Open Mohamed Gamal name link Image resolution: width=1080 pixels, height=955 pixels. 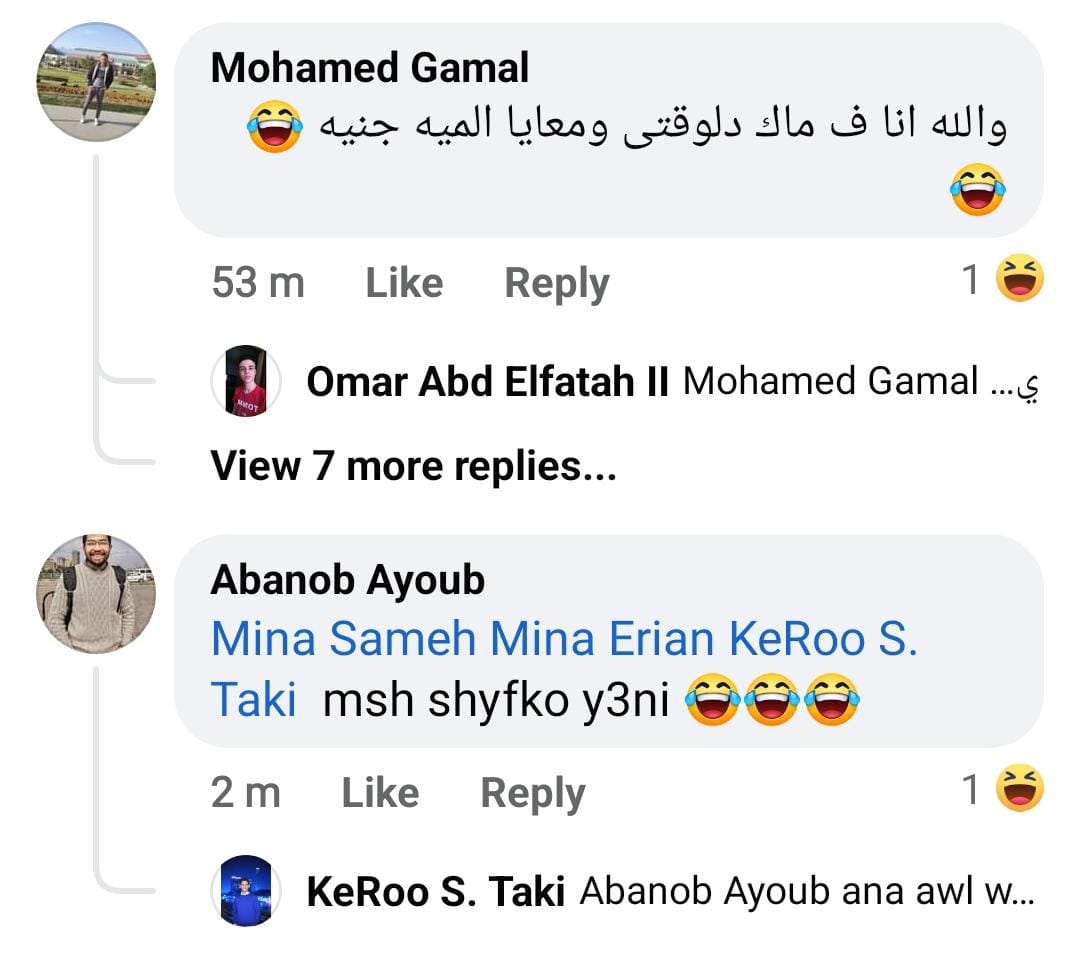click(x=370, y=68)
